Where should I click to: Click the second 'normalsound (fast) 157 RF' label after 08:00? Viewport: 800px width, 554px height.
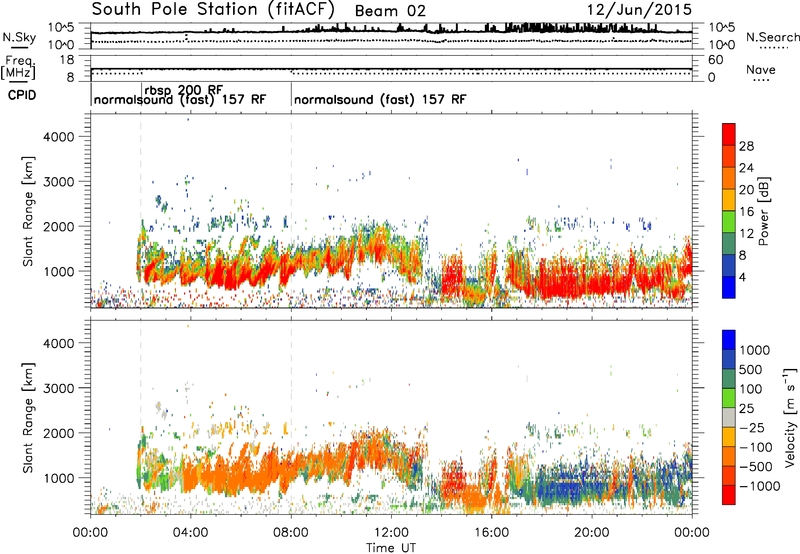point(380,99)
